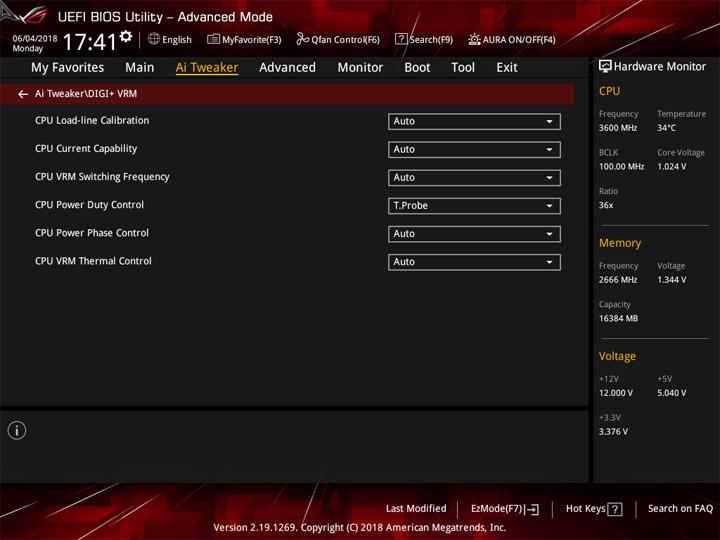Click the Hardware Monitor title
This screenshot has height=540, width=720.
point(659,67)
